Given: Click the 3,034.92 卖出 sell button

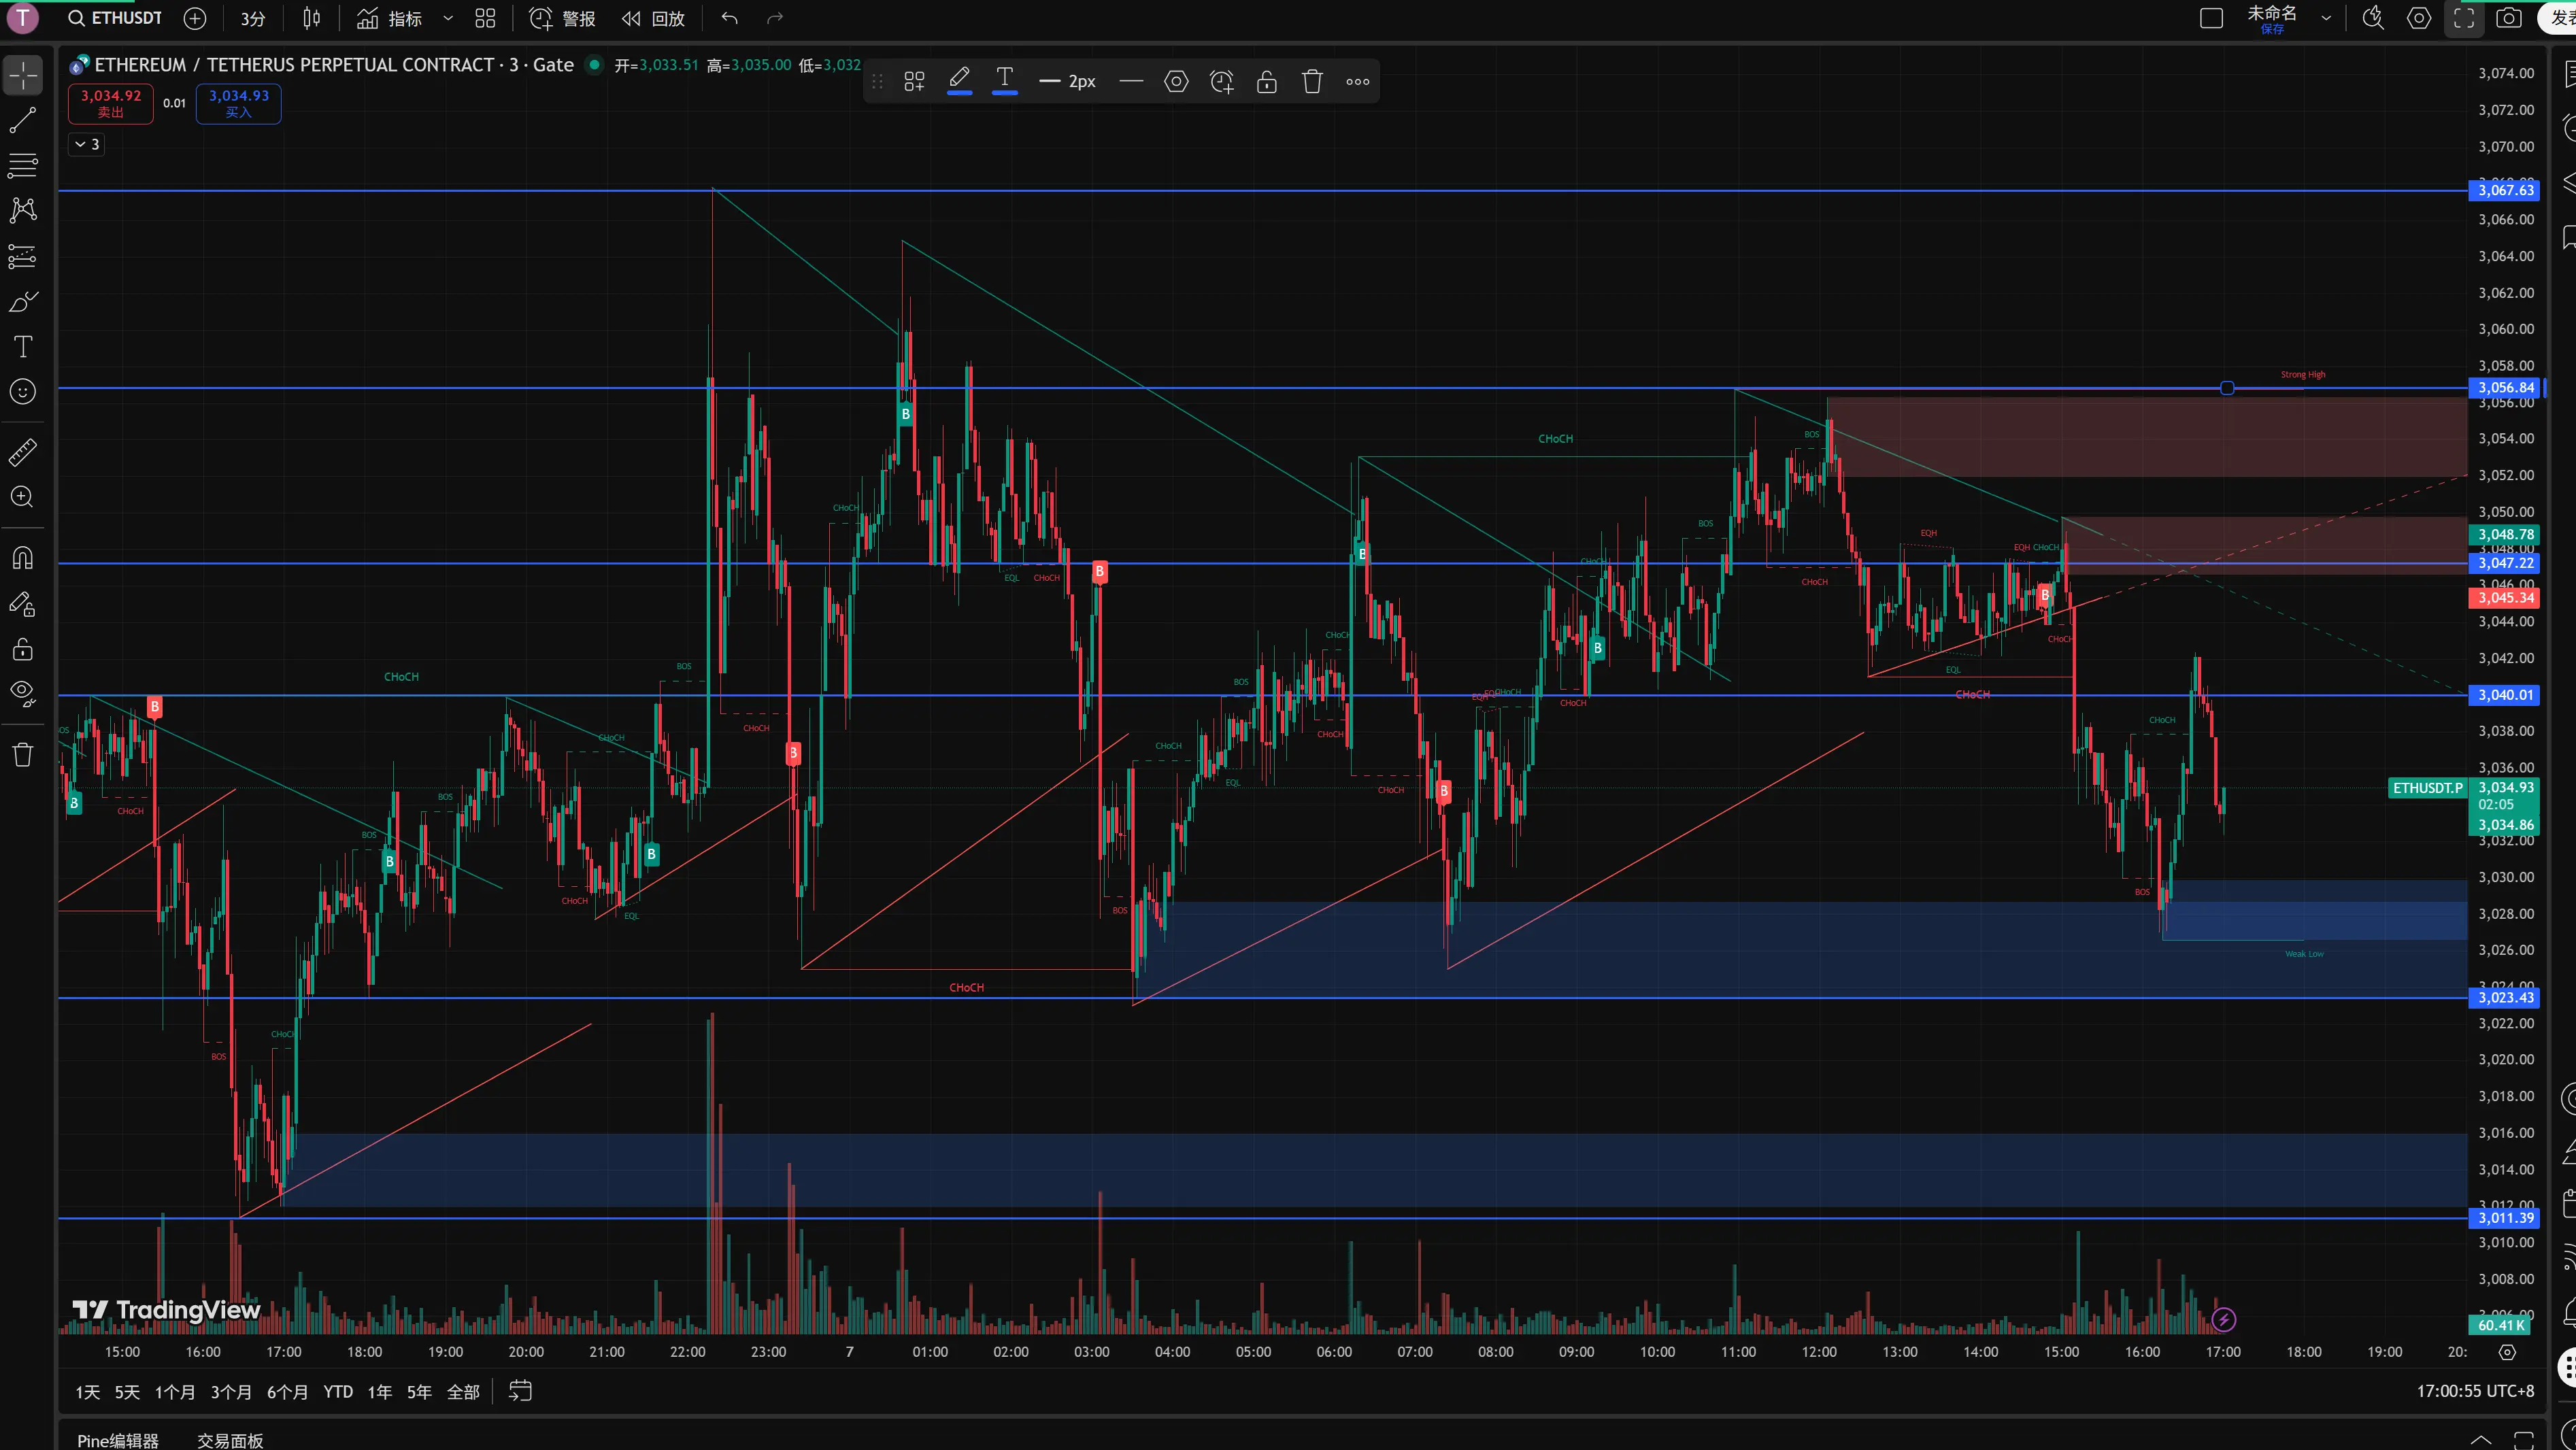Looking at the screenshot, I should click(111, 103).
